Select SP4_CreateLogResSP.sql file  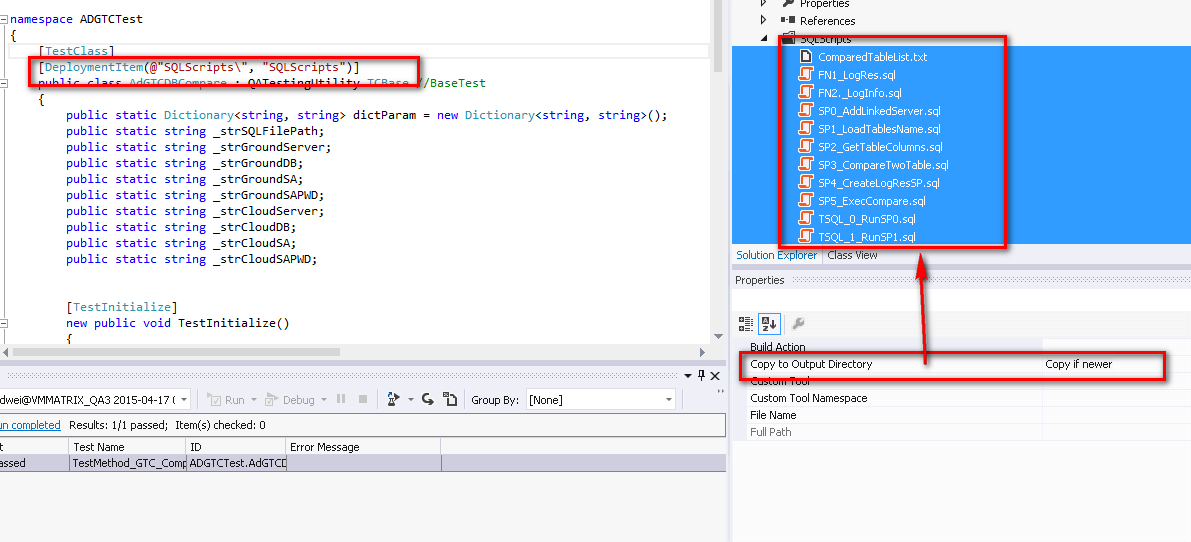(x=879, y=183)
